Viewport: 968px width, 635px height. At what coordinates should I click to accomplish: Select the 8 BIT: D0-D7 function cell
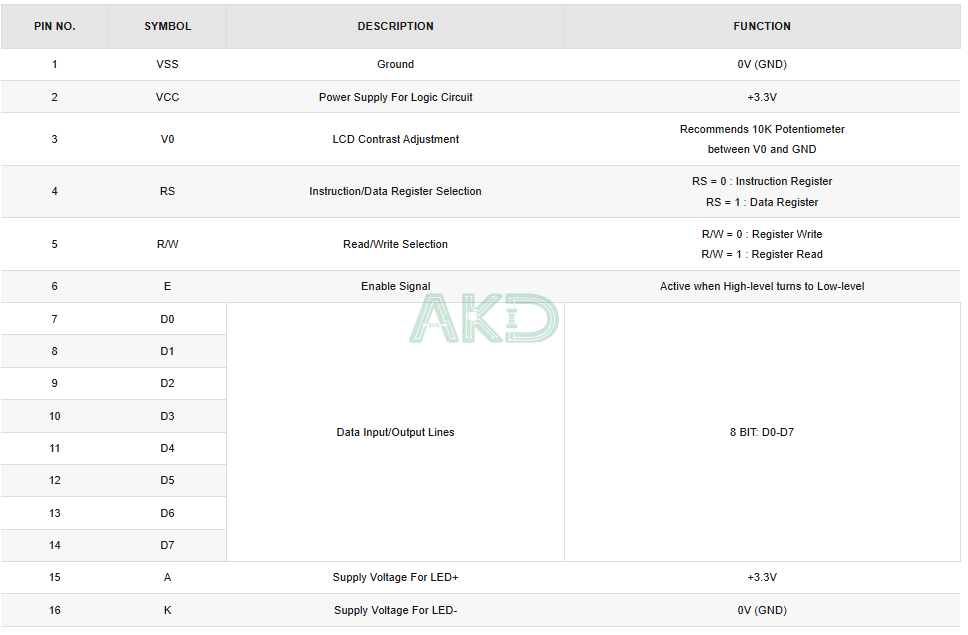point(762,432)
